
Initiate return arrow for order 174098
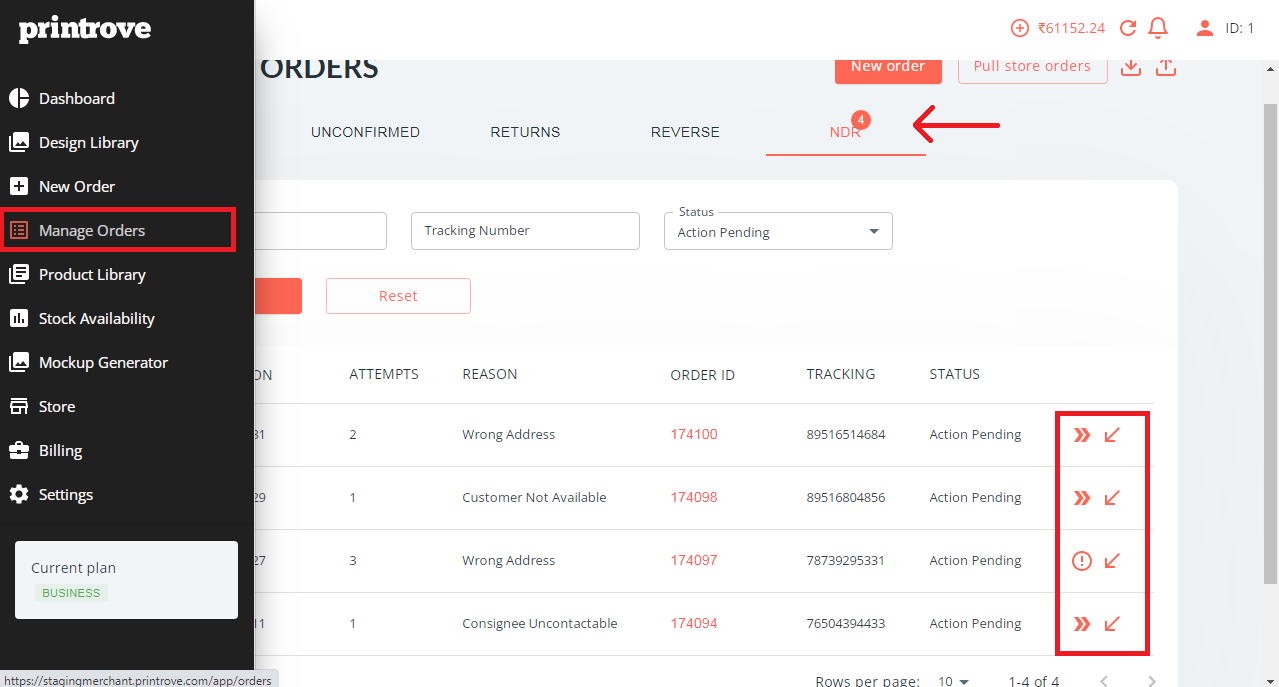tap(1112, 498)
